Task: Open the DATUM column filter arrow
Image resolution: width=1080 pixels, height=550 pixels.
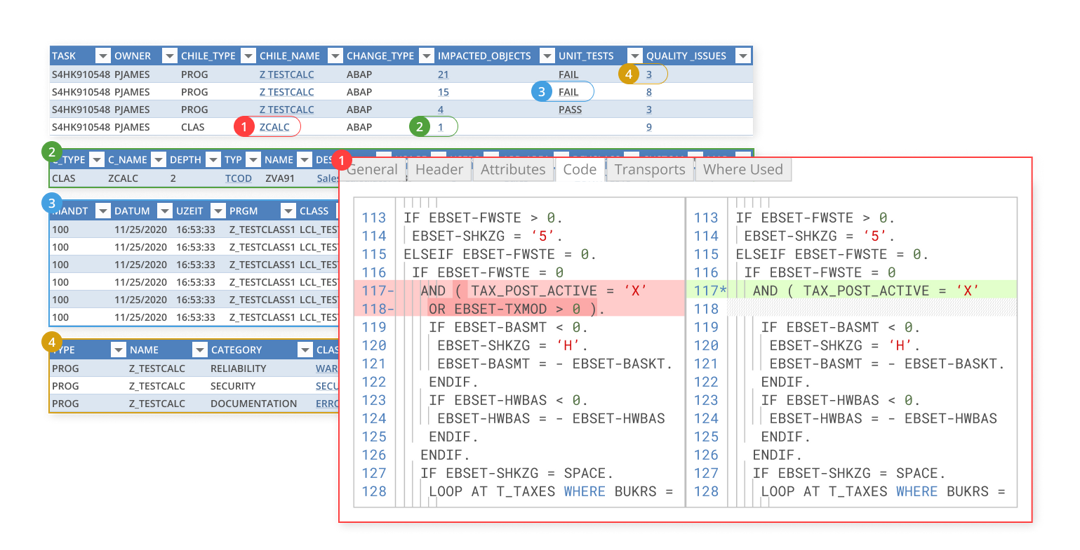Action: 165,211
